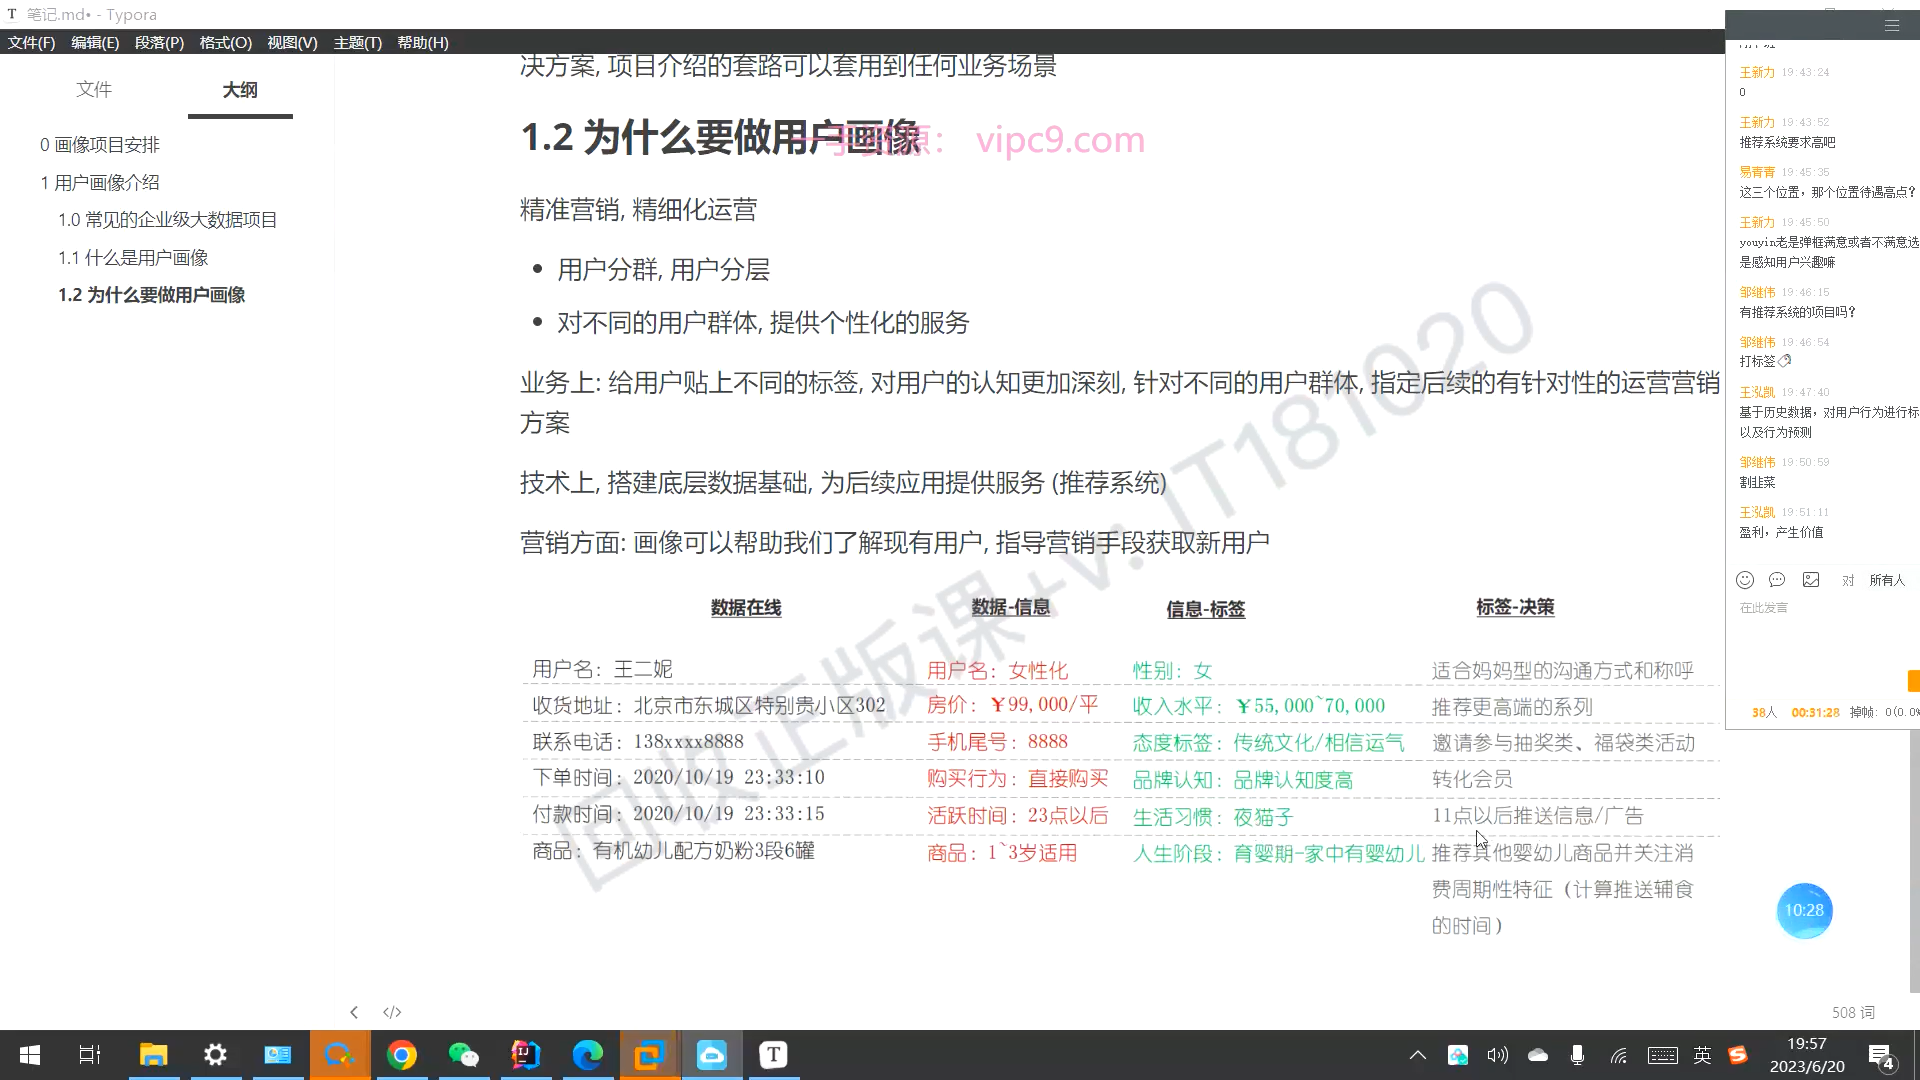The image size is (1920, 1080).
Task: Click the emoji smiley icon in chat
Action: (x=1745, y=580)
